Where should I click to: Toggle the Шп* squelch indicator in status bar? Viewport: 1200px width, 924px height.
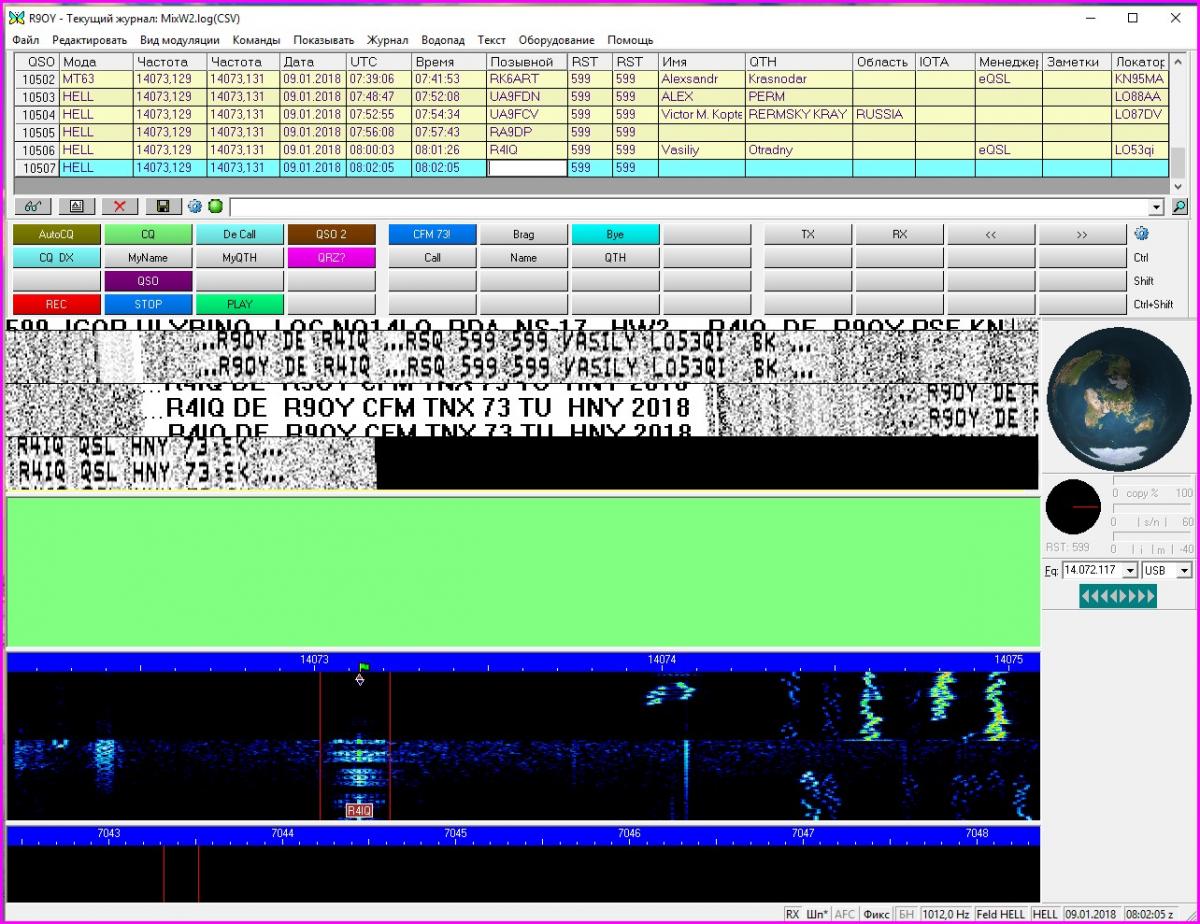817,914
